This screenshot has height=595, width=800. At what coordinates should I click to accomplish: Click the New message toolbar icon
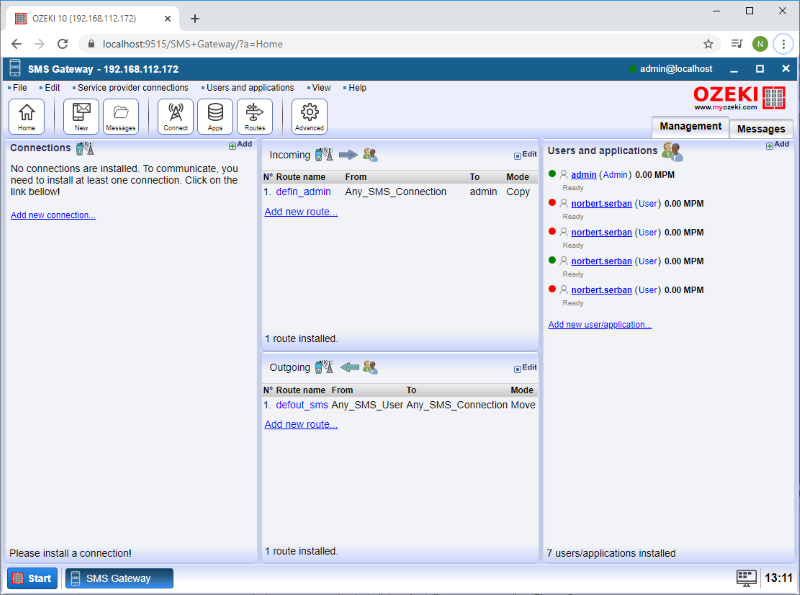(x=81, y=116)
